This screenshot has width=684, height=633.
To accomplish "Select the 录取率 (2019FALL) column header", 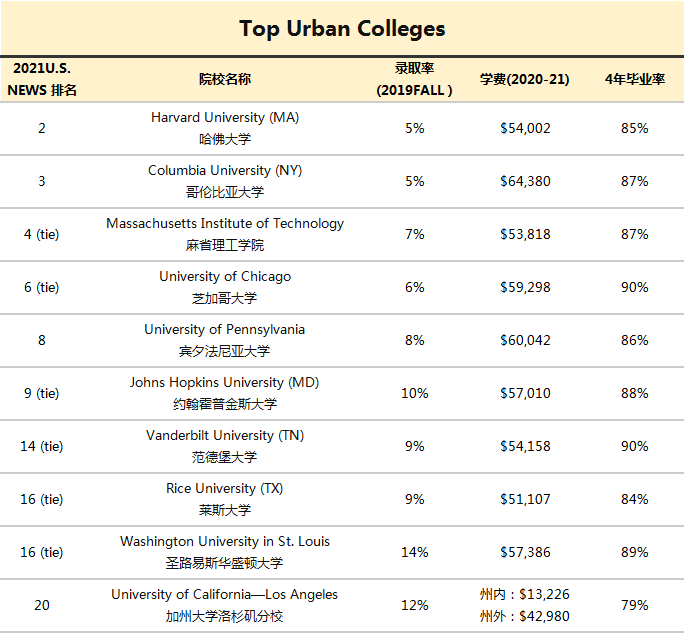I will click(x=414, y=79).
